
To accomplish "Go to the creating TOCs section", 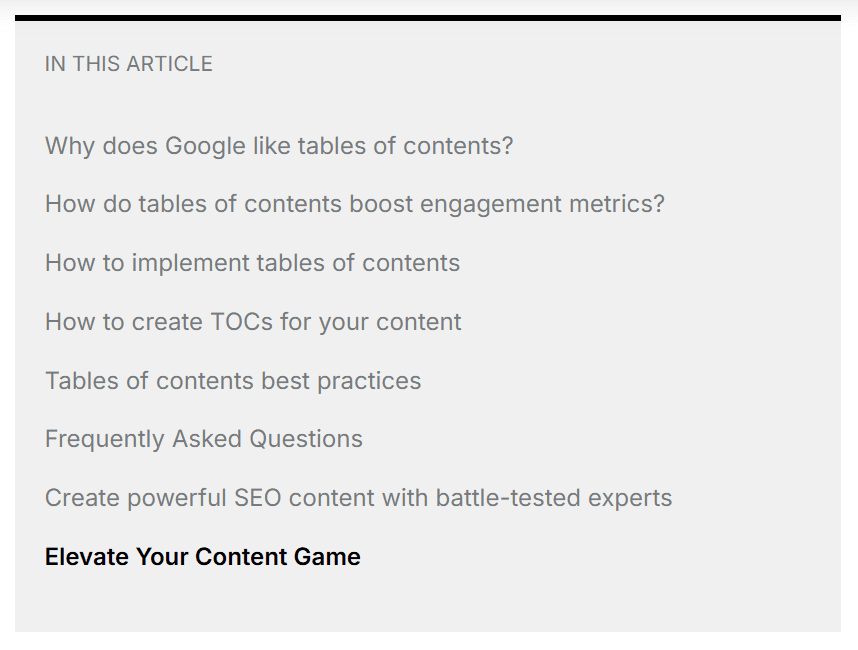I will (253, 322).
